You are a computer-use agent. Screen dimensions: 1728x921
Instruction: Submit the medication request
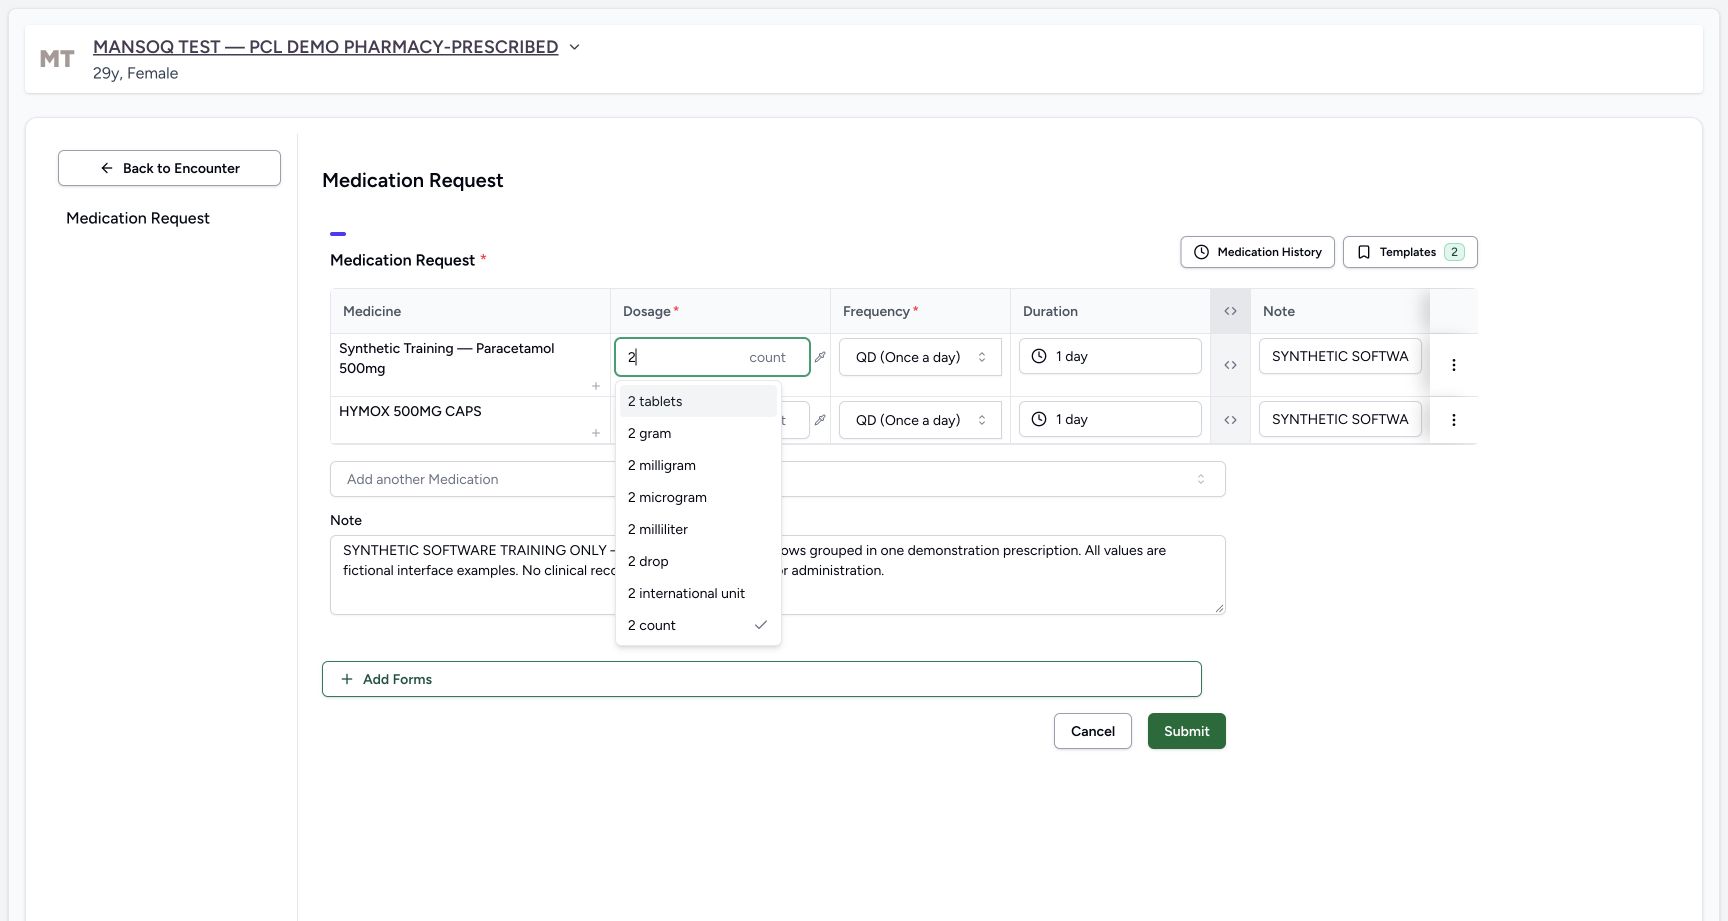coord(1186,731)
